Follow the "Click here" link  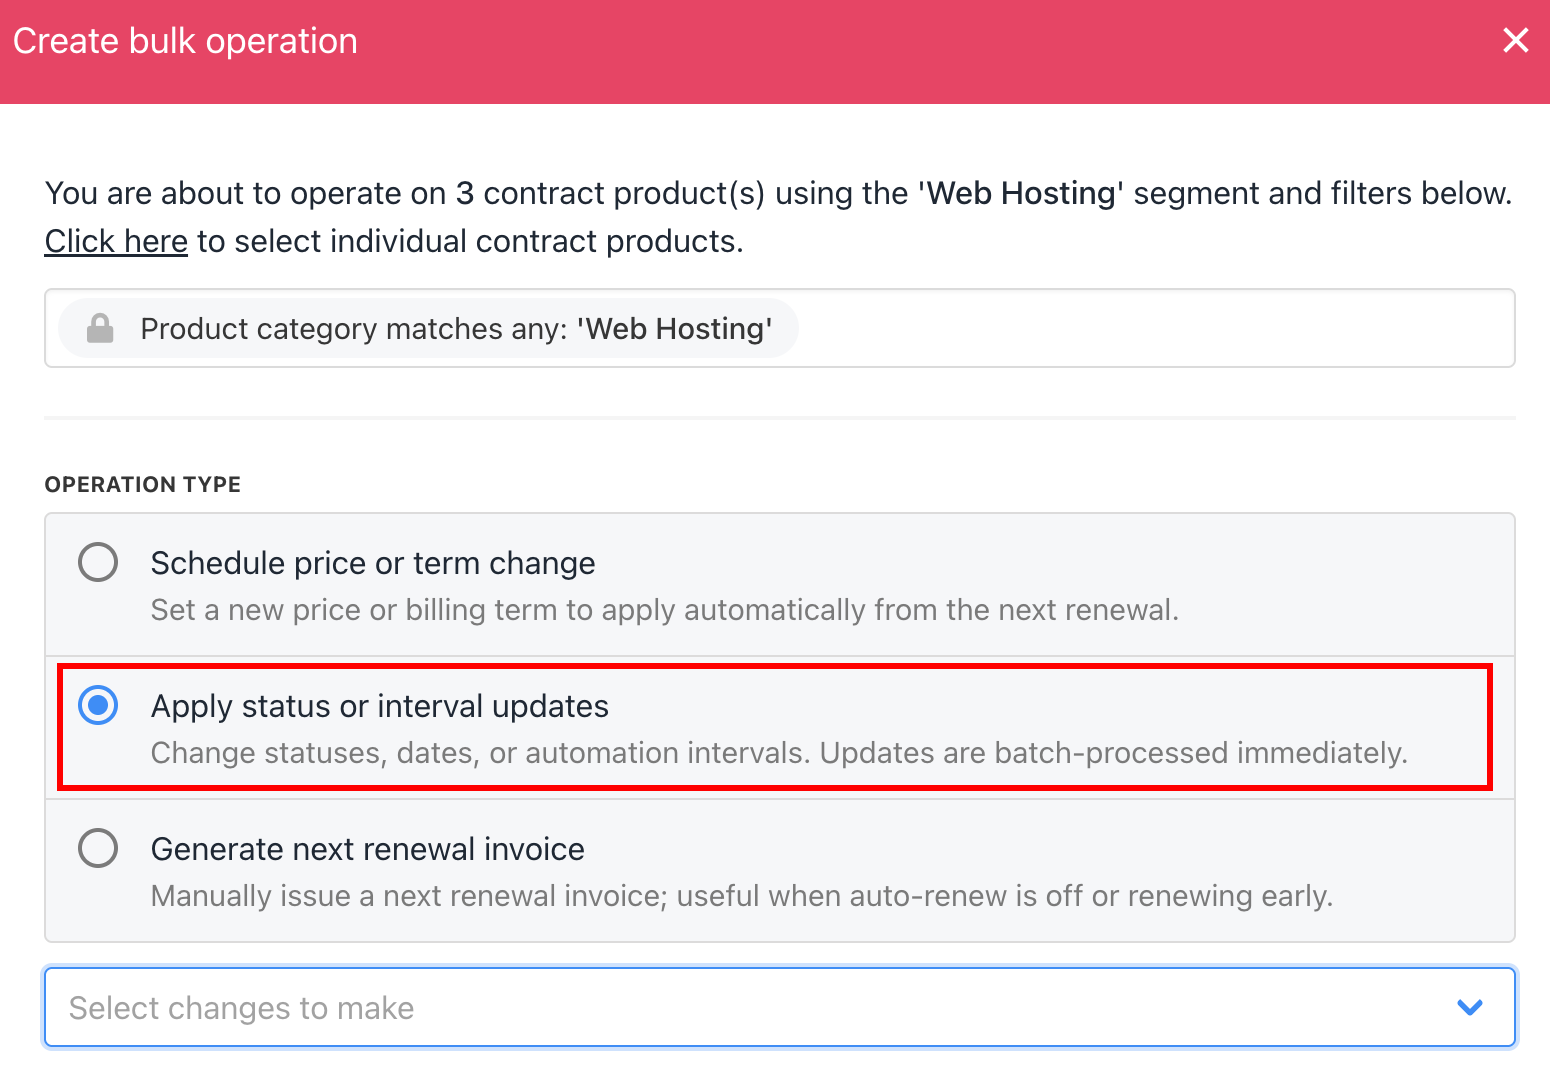click(x=116, y=241)
